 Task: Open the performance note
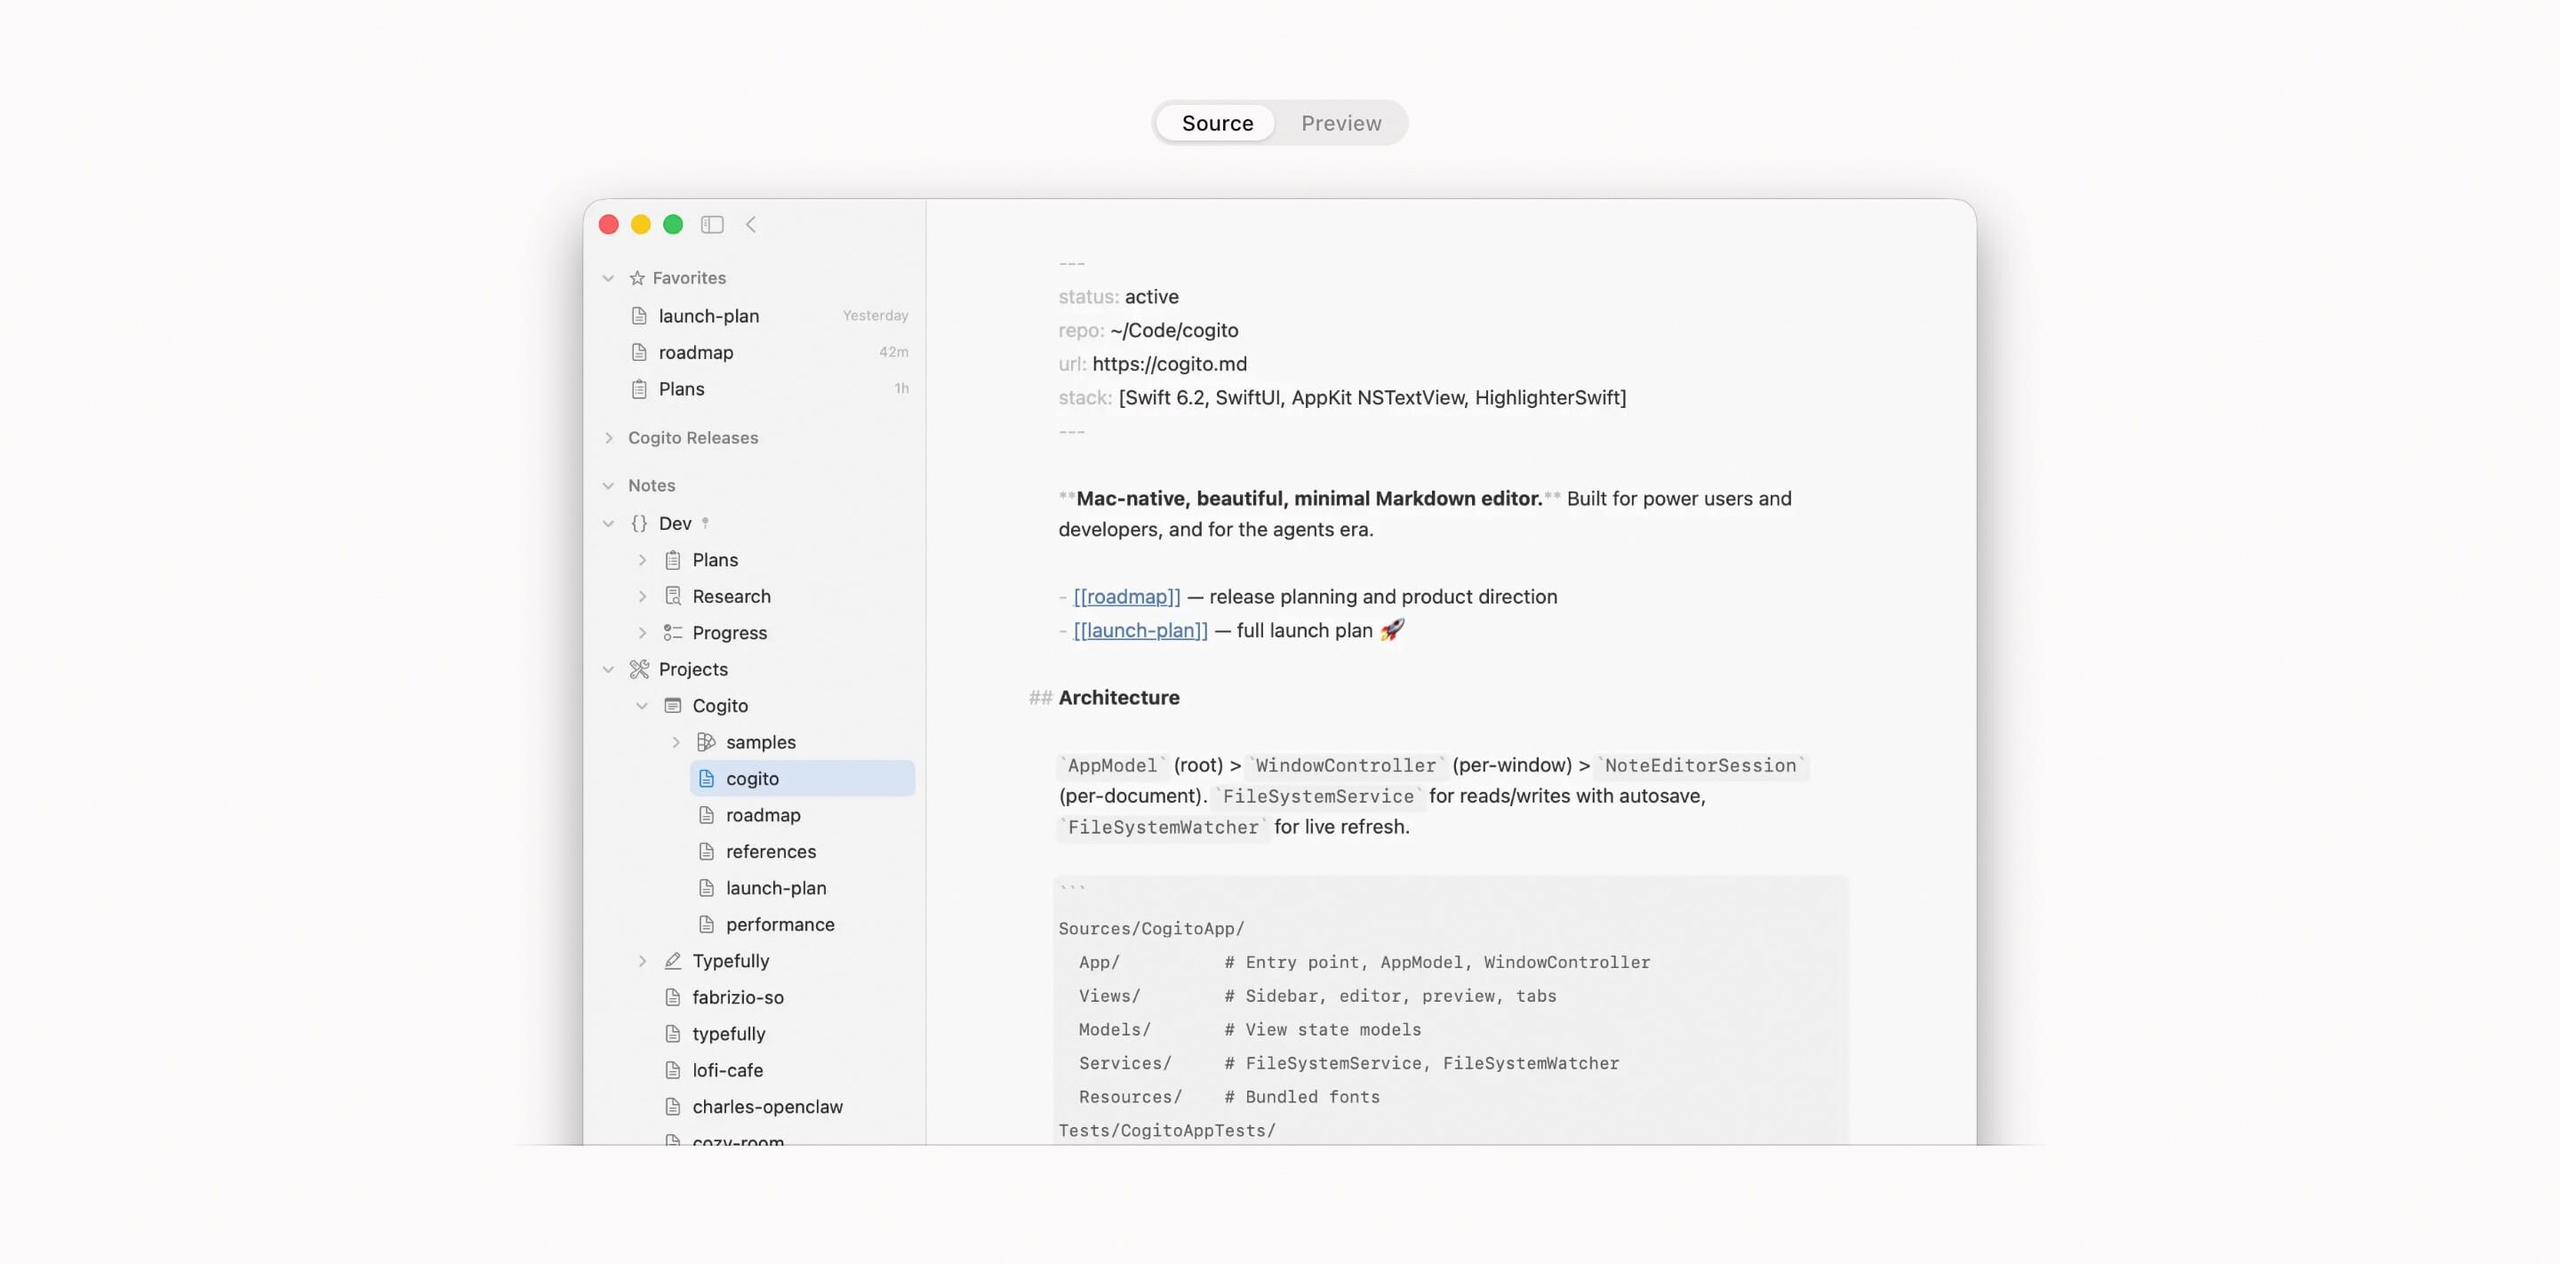[x=802, y=925]
